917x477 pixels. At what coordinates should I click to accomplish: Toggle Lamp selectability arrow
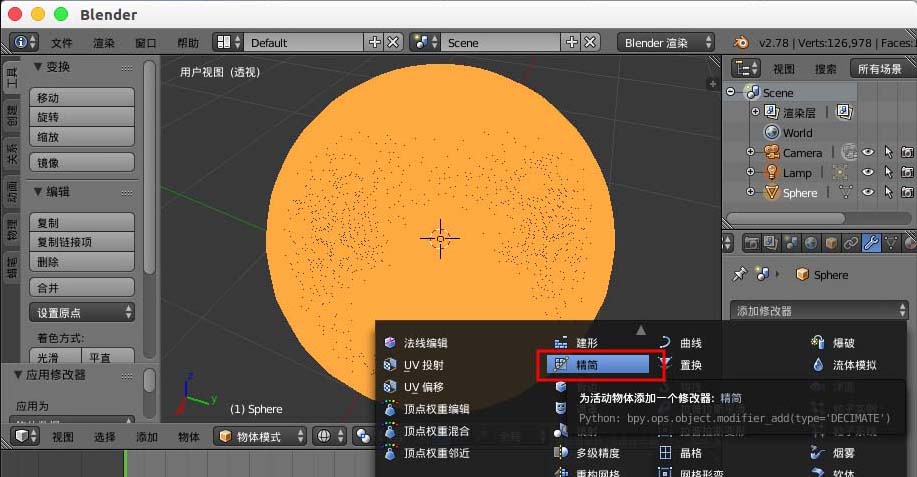point(888,172)
